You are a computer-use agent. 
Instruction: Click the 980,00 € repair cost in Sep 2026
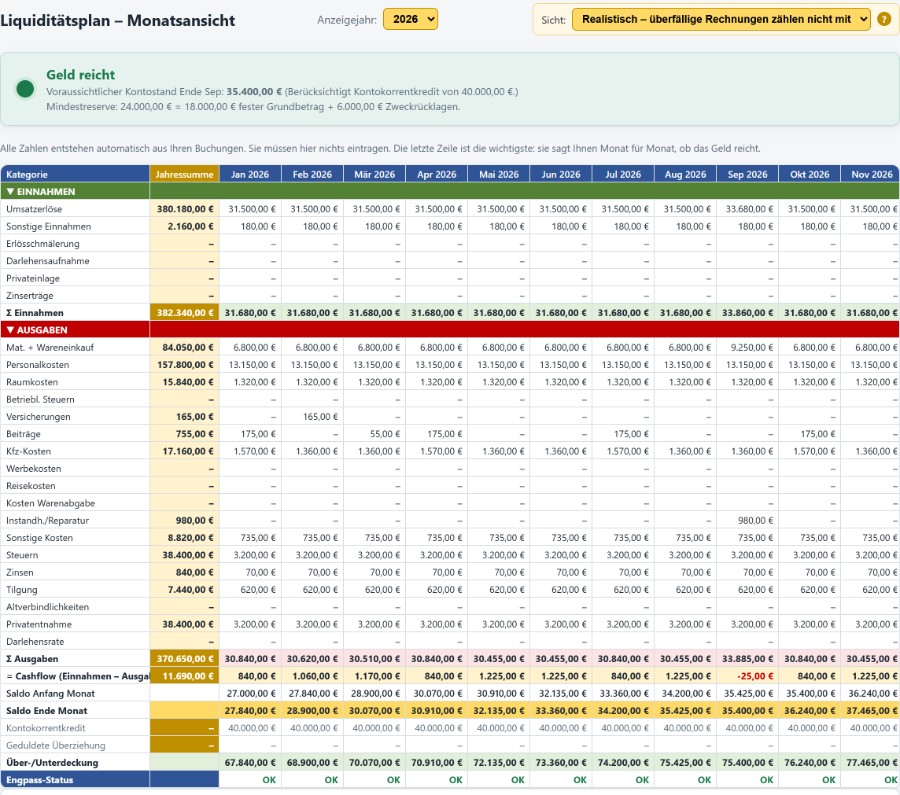[x=755, y=521]
